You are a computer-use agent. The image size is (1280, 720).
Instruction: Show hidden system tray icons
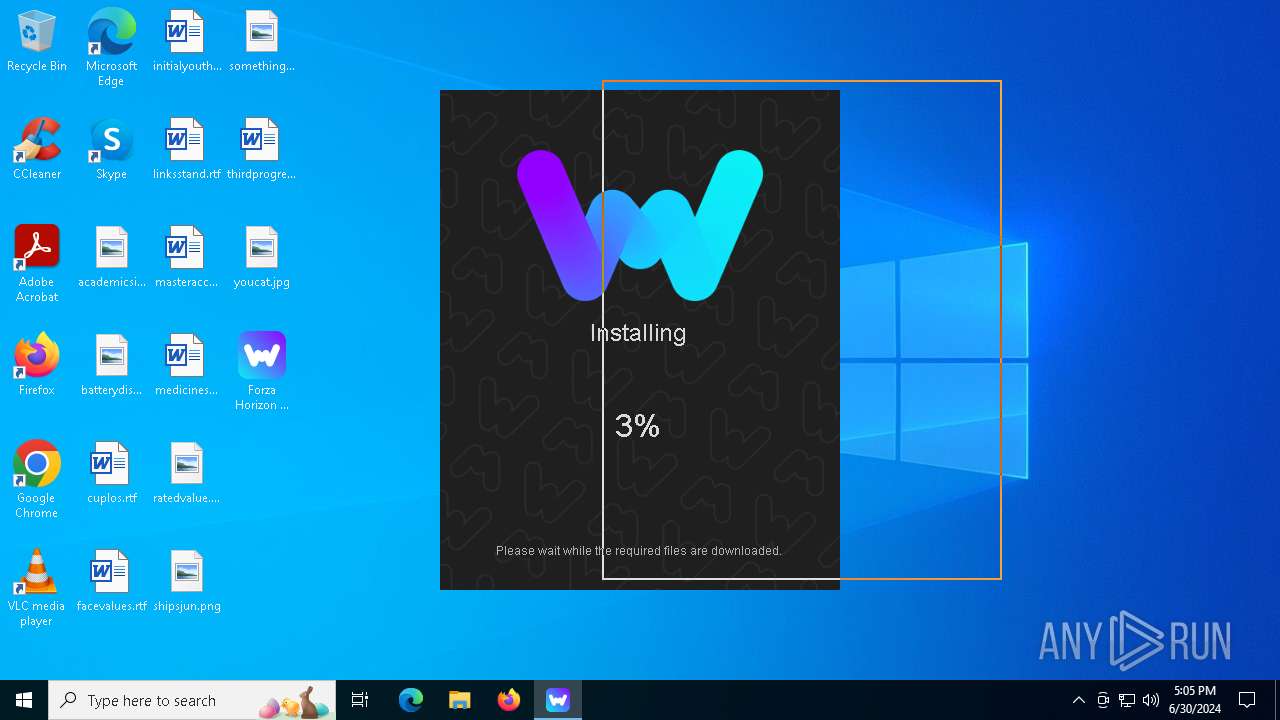point(1079,700)
